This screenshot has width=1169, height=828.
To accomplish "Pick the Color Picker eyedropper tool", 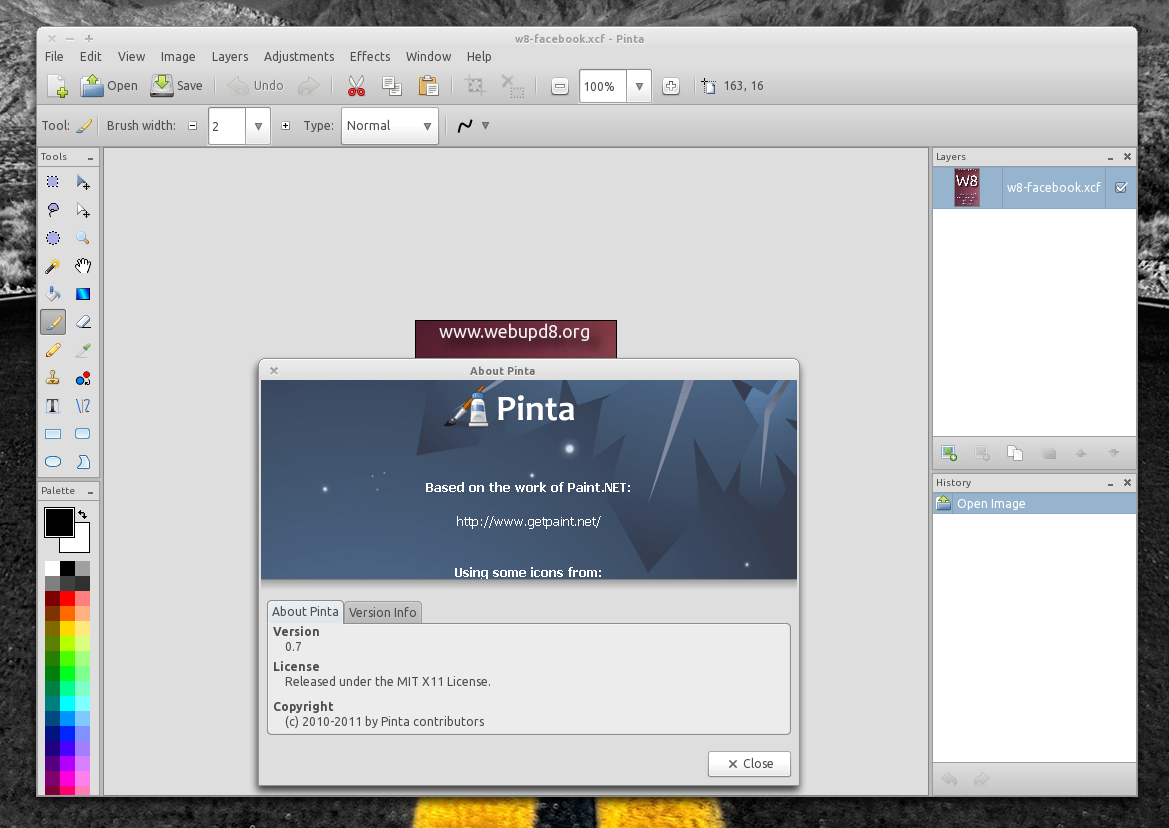I will [83, 350].
